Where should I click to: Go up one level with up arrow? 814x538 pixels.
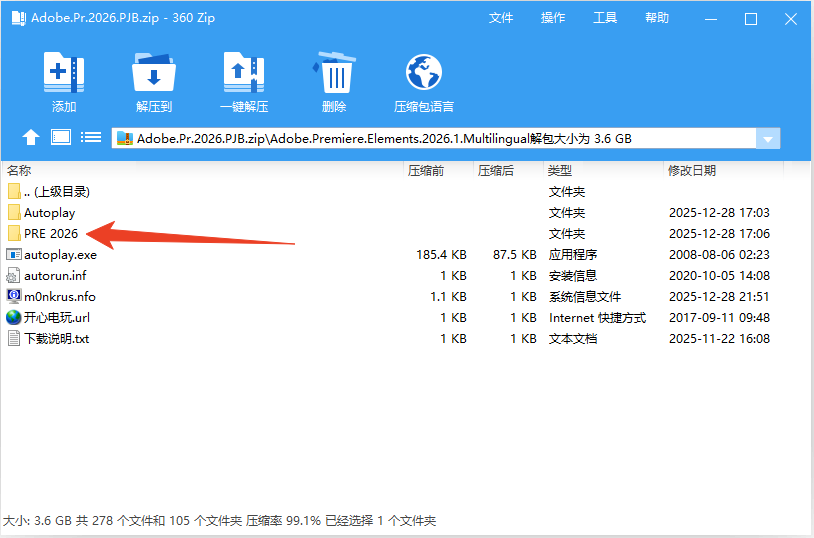(x=31, y=138)
